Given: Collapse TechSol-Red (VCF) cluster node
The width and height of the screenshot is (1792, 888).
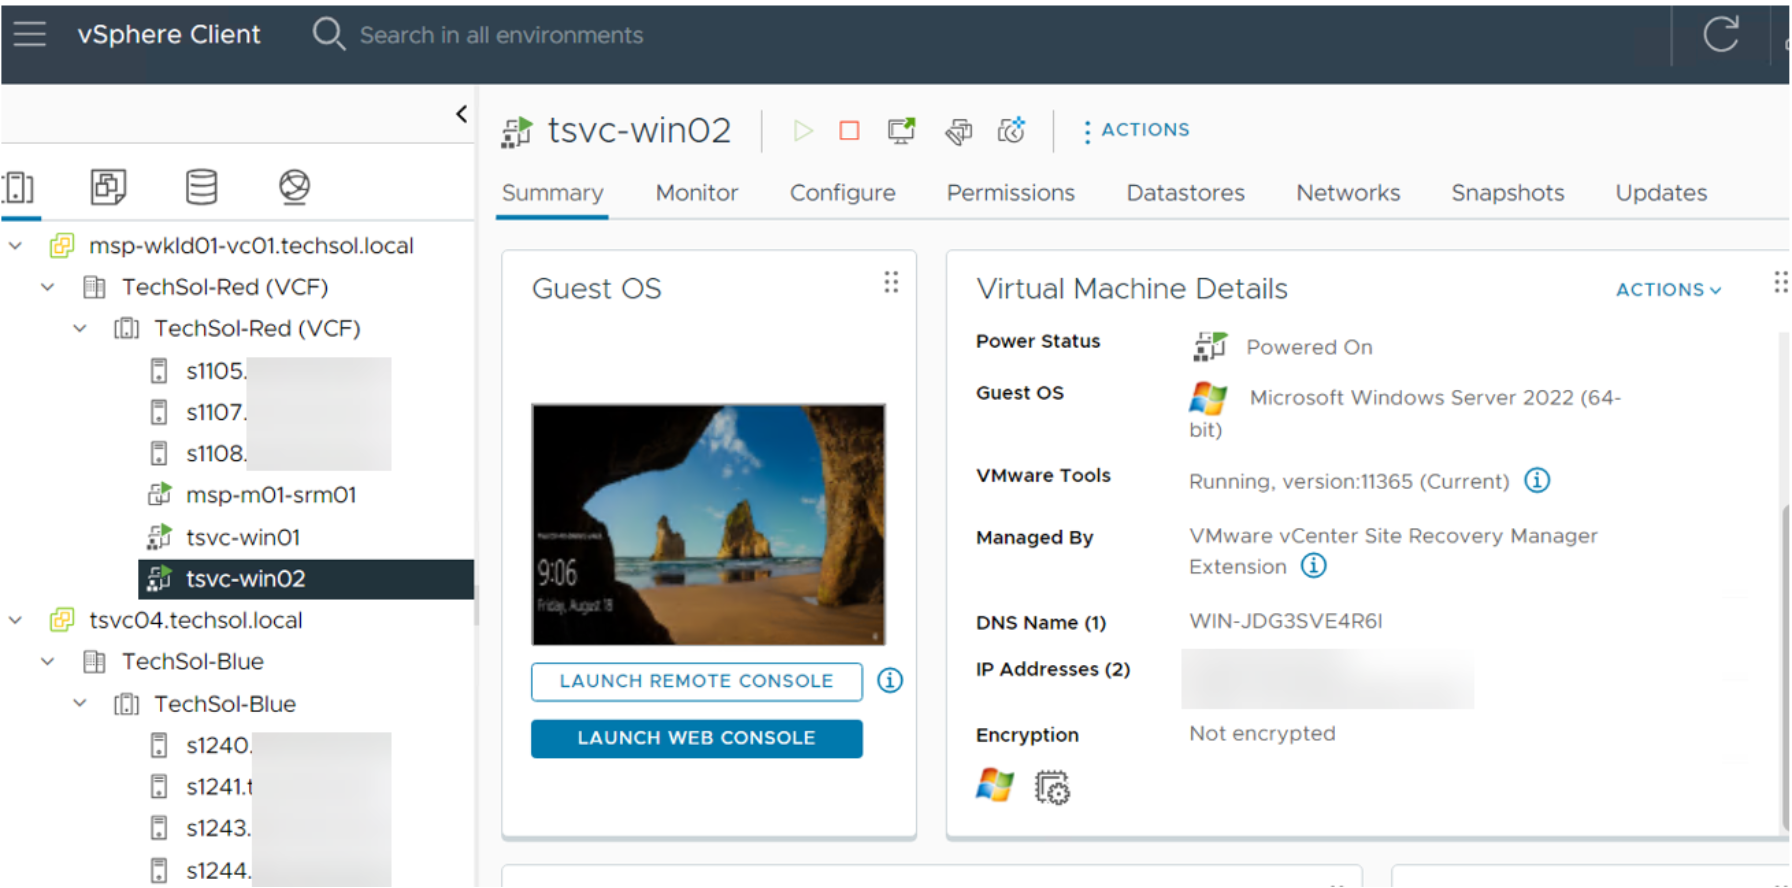Looking at the screenshot, I should point(80,329).
